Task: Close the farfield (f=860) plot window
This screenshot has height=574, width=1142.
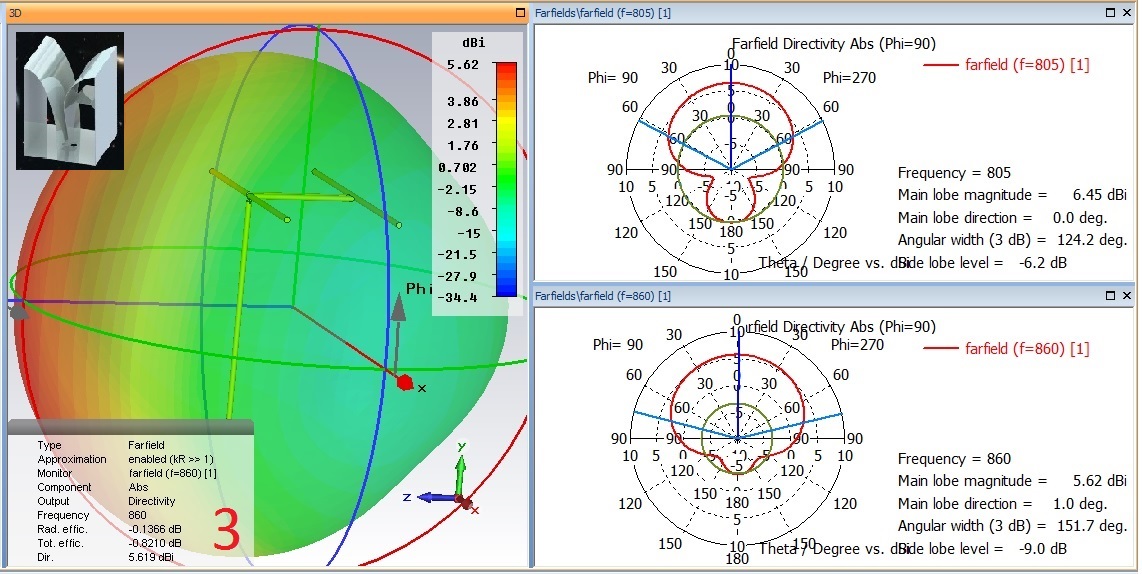Action: click(x=1127, y=295)
